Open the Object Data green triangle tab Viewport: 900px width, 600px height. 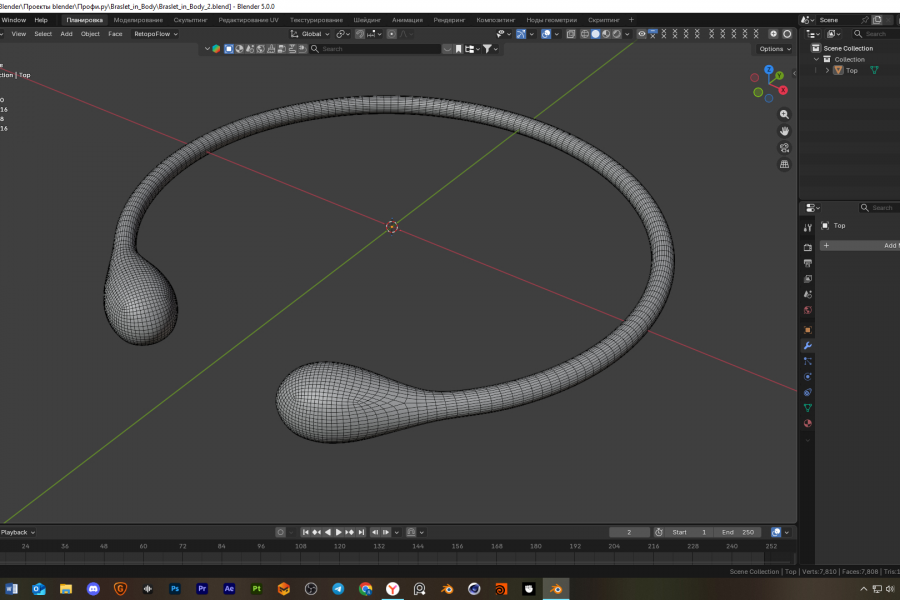(x=808, y=408)
